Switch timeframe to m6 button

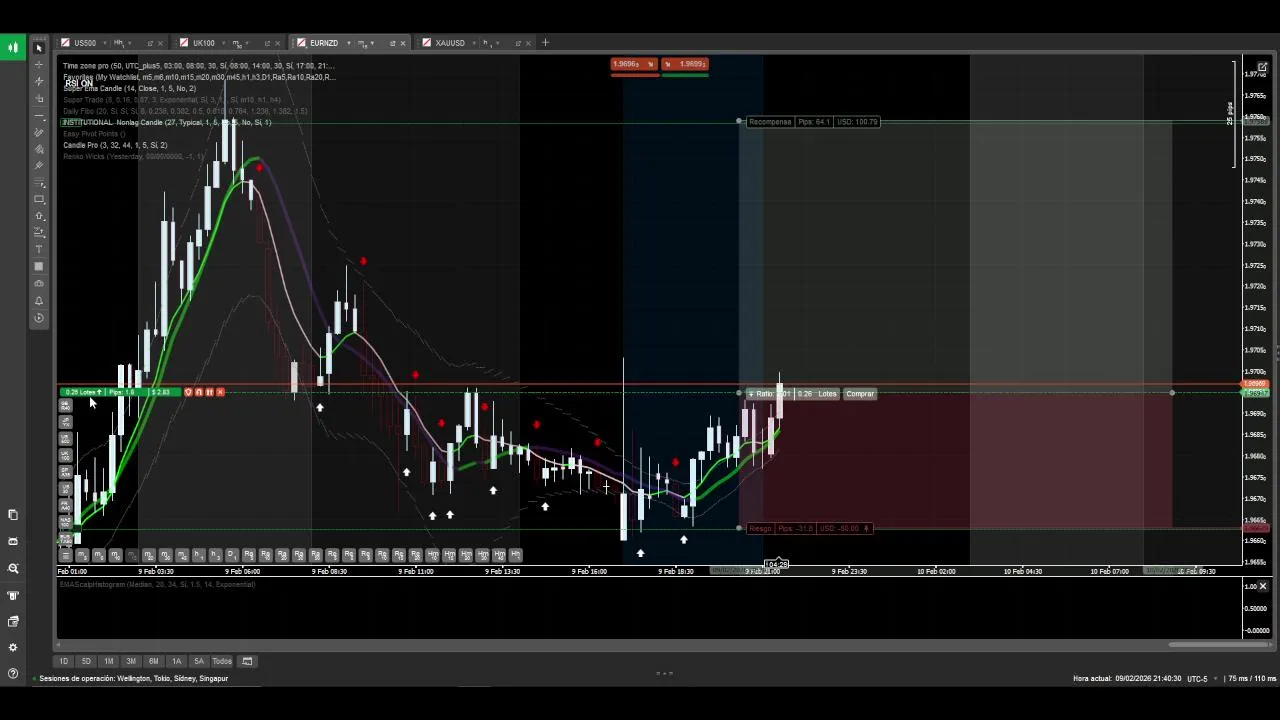click(99, 555)
